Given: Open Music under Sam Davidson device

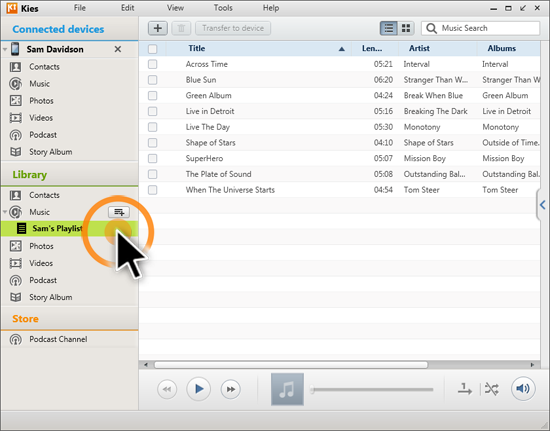Looking at the screenshot, I should point(39,84).
